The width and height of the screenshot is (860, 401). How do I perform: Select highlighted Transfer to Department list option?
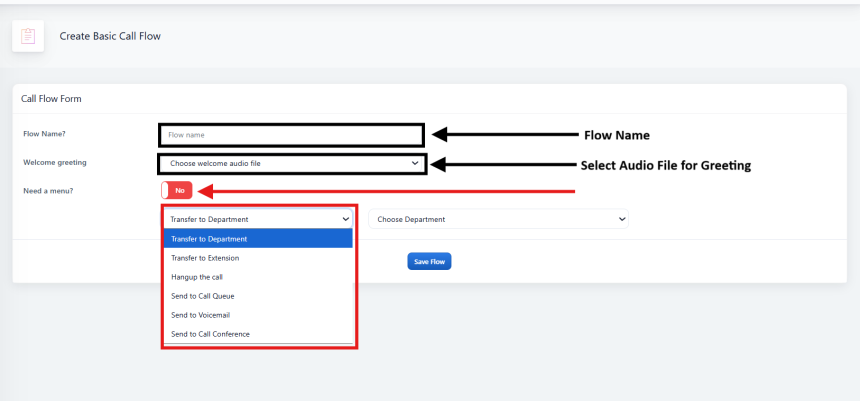point(258,239)
